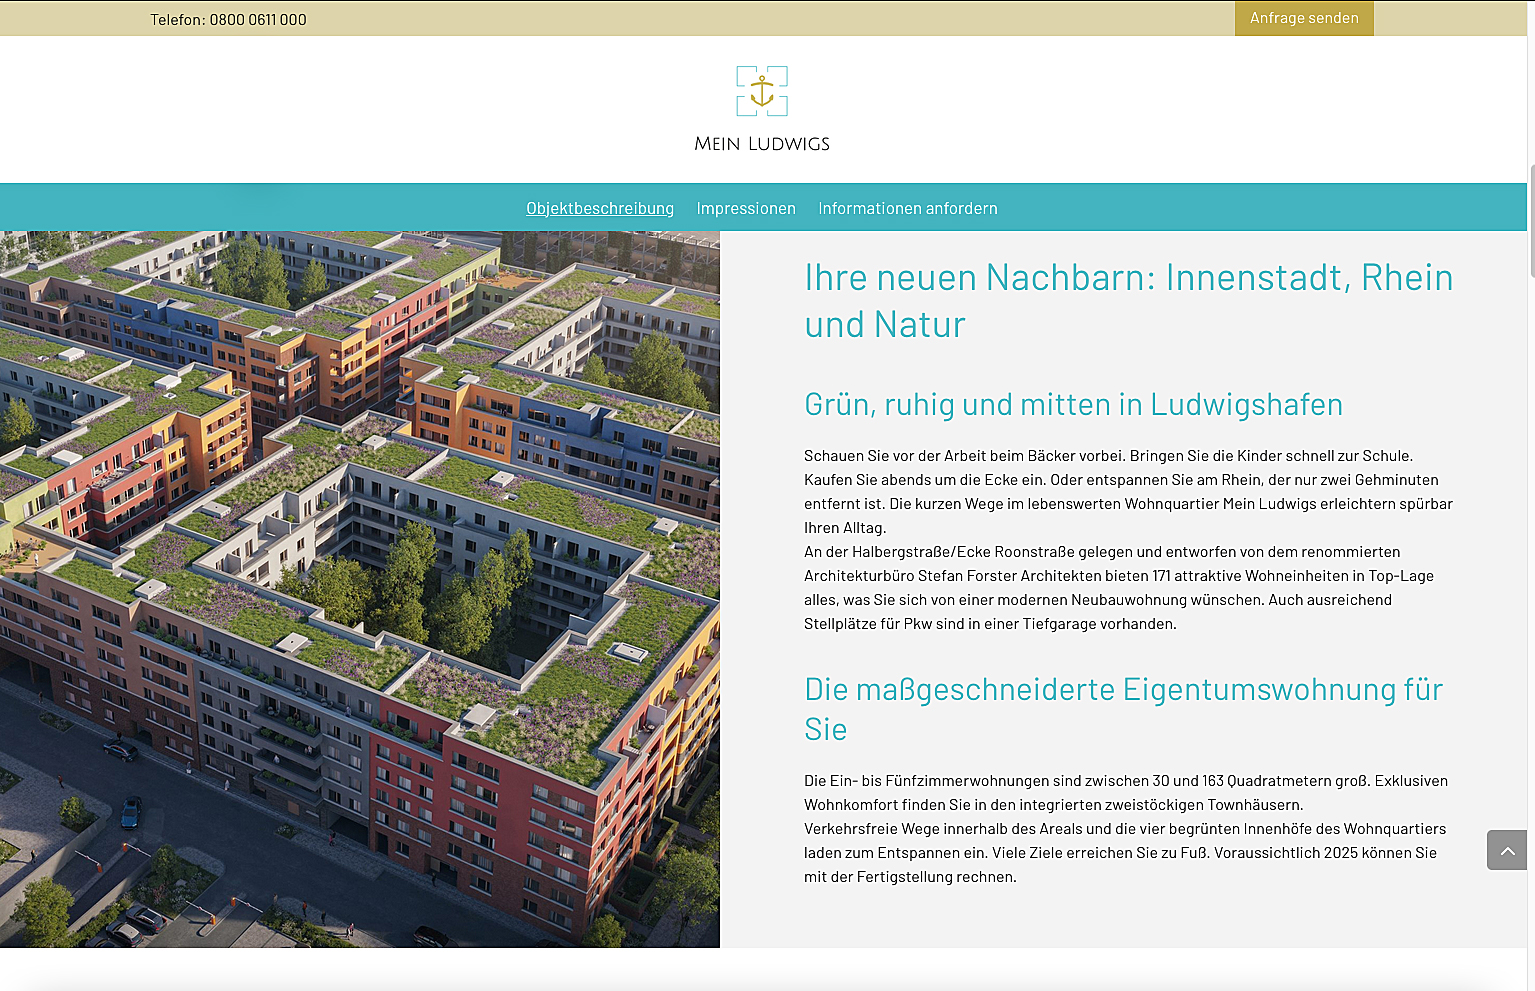Click the aerial rendering of the housing block
The width and height of the screenshot is (1535, 991).
[360, 589]
